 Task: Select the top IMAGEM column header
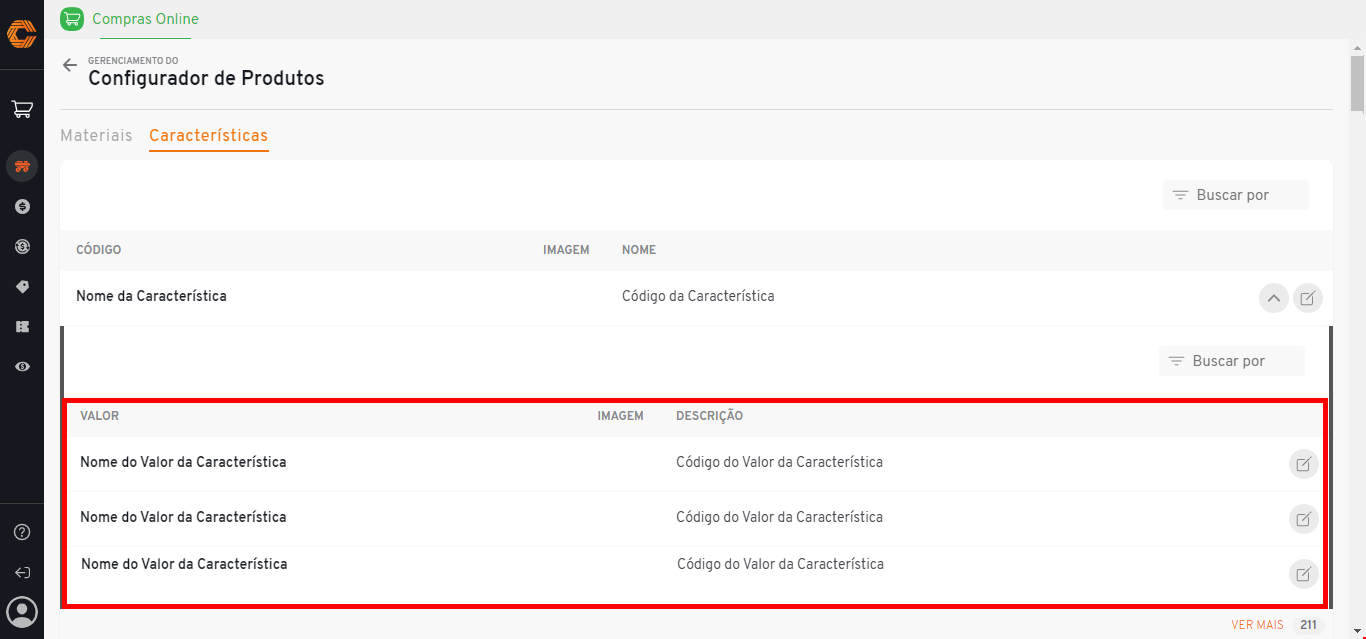pos(566,250)
